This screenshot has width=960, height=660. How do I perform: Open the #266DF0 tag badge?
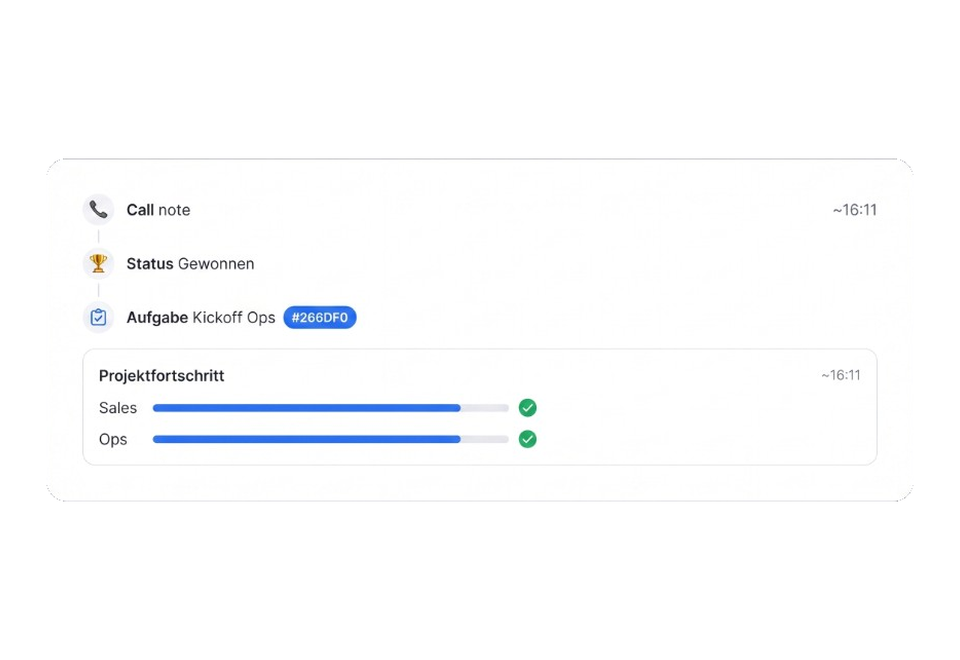coord(320,318)
